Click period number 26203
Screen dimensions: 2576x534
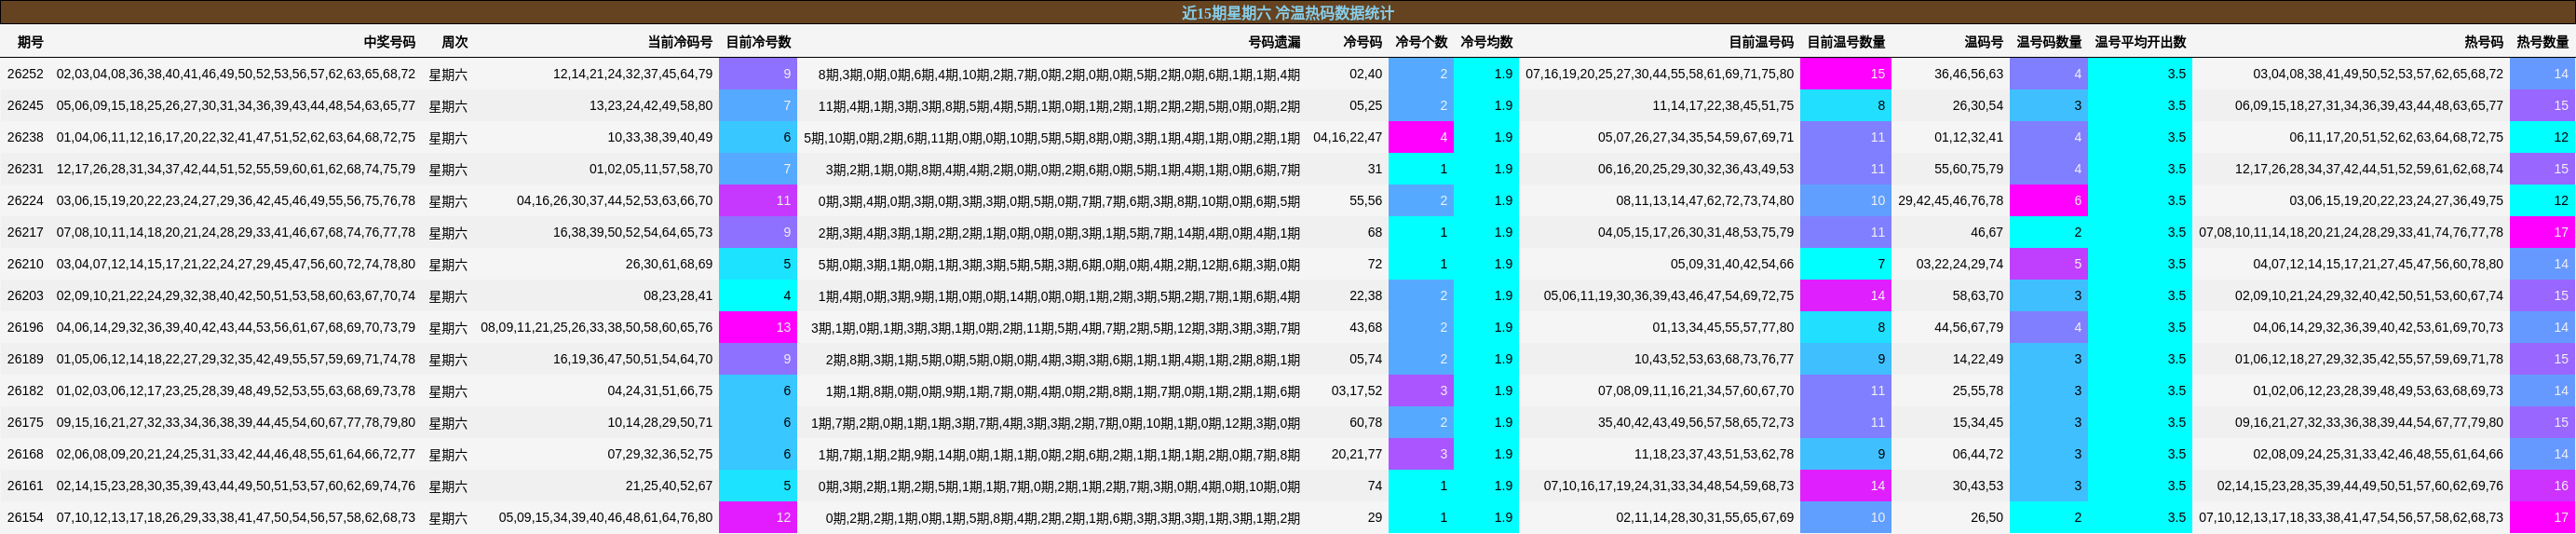point(25,295)
